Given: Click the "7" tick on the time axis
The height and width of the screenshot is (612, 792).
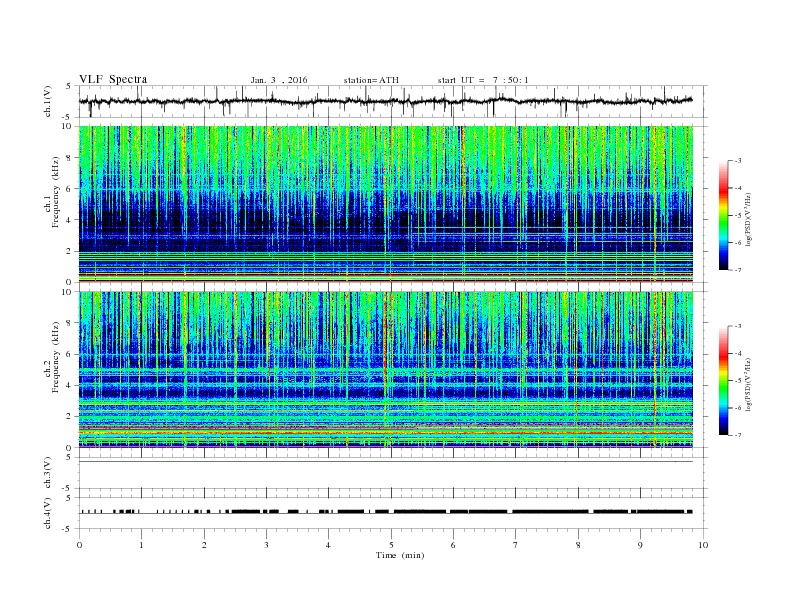Looking at the screenshot, I should (x=516, y=545).
